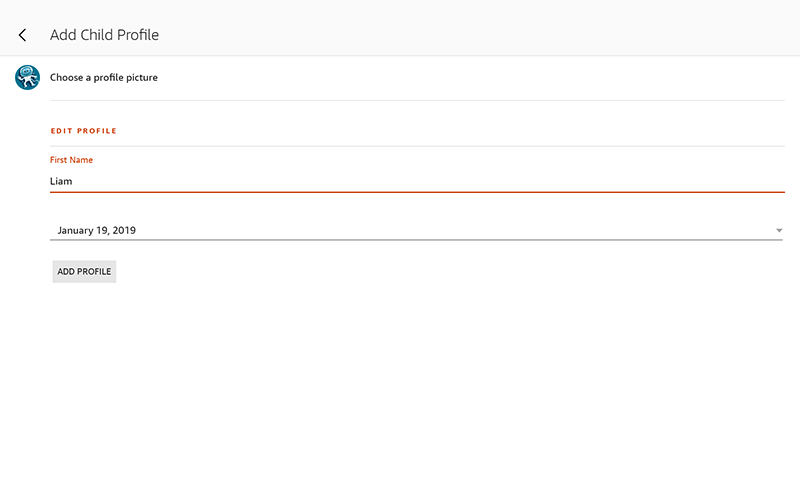The image size is (800, 500).
Task: Click the EDIT PROFILE section header
Action: pyautogui.click(x=84, y=131)
